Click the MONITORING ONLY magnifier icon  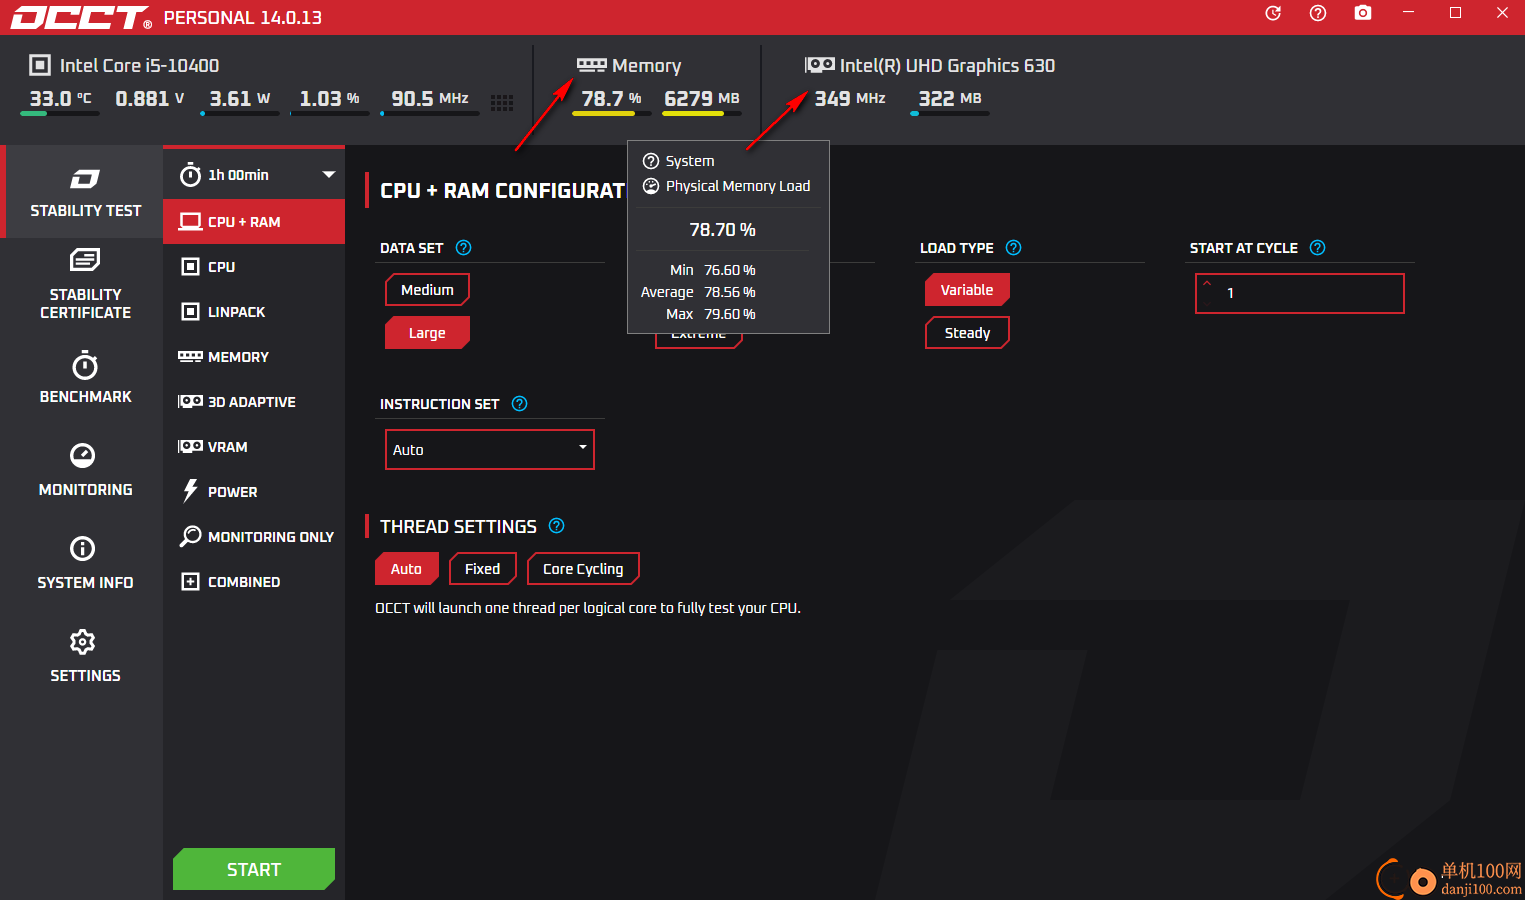[190, 537]
